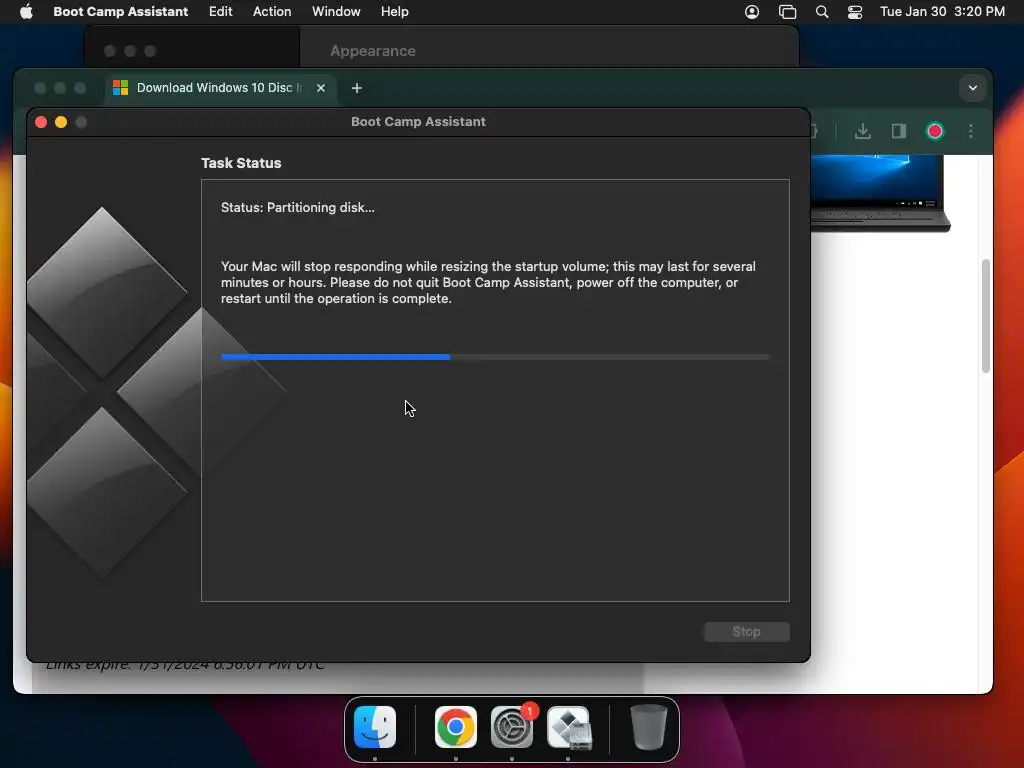Click the Task Status heading
Image resolution: width=1024 pixels, height=768 pixels.
coord(241,163)
